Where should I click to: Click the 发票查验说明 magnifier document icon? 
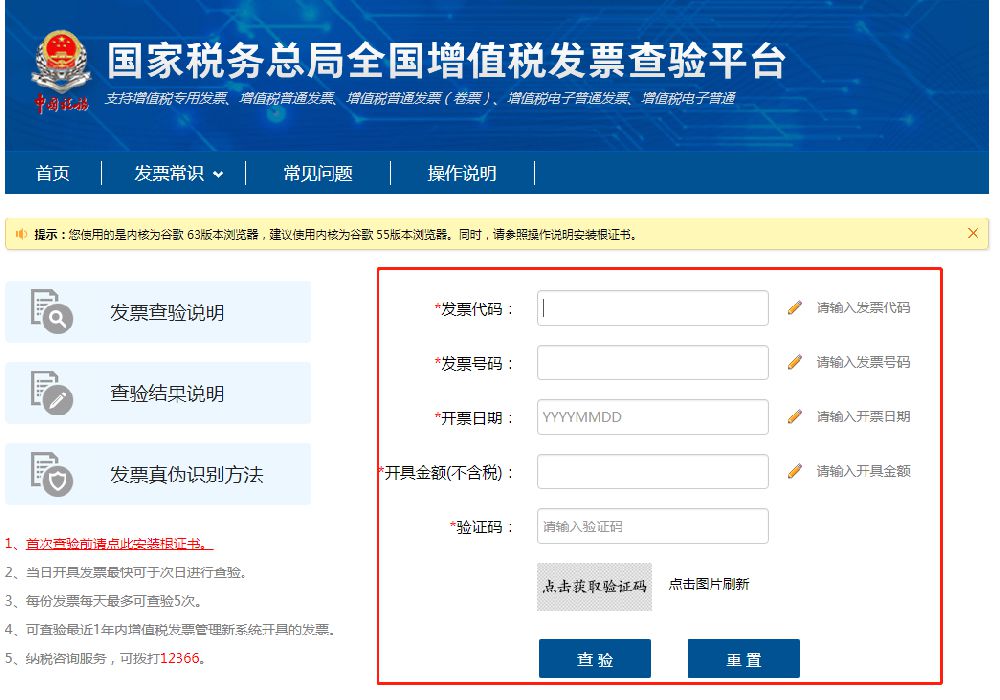coord(51,311)
